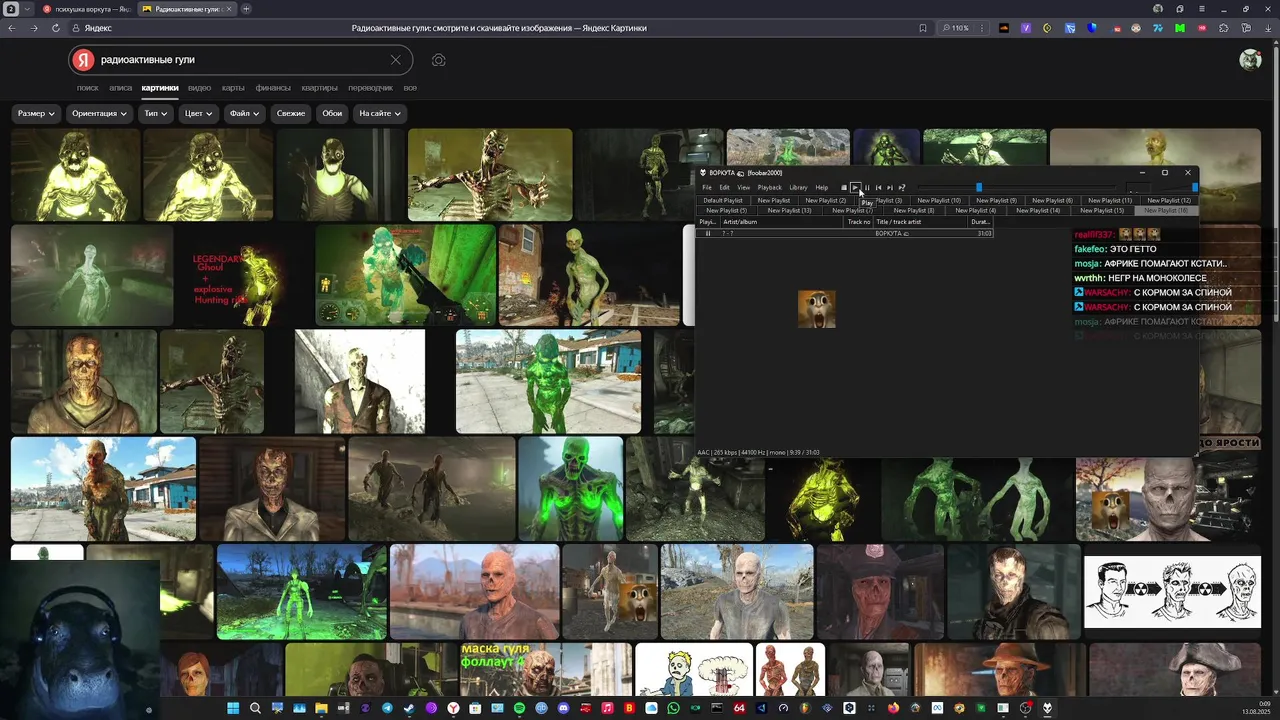1280x720 pixels.
Task: Select the New Playlist (10) tab
Action: pos(939,200)
